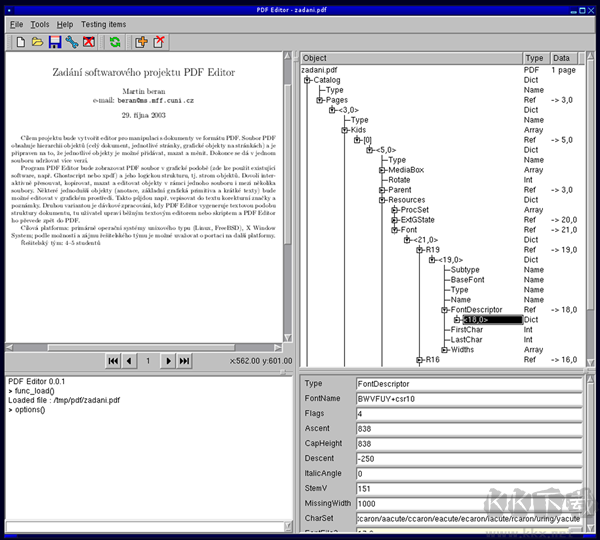The width and height of the screenshot is (600, 540).
Task: Go to the next page
Action: coord(169,360)
